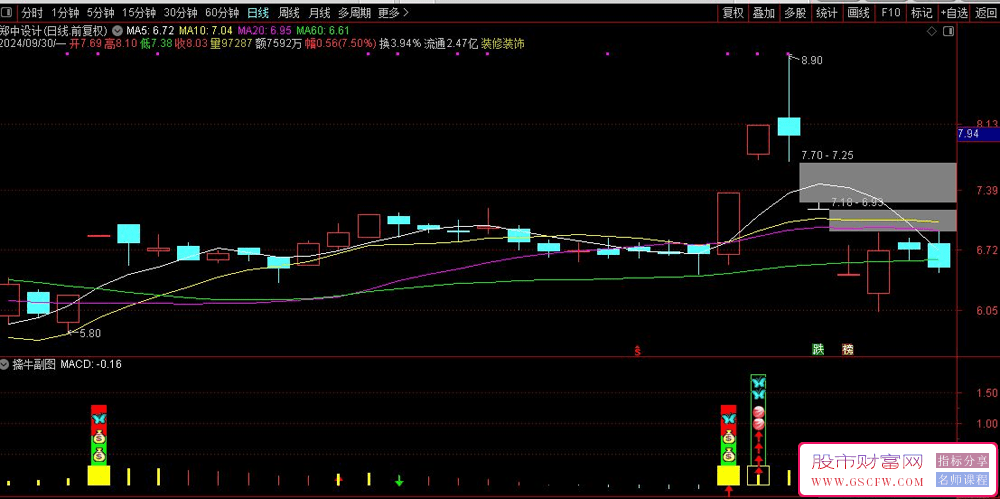Image resolution: width=1000 pixels, height=499 pixels.
Task: Open the dropdown chevron beside 郑中设计 title
Action: 117,30
